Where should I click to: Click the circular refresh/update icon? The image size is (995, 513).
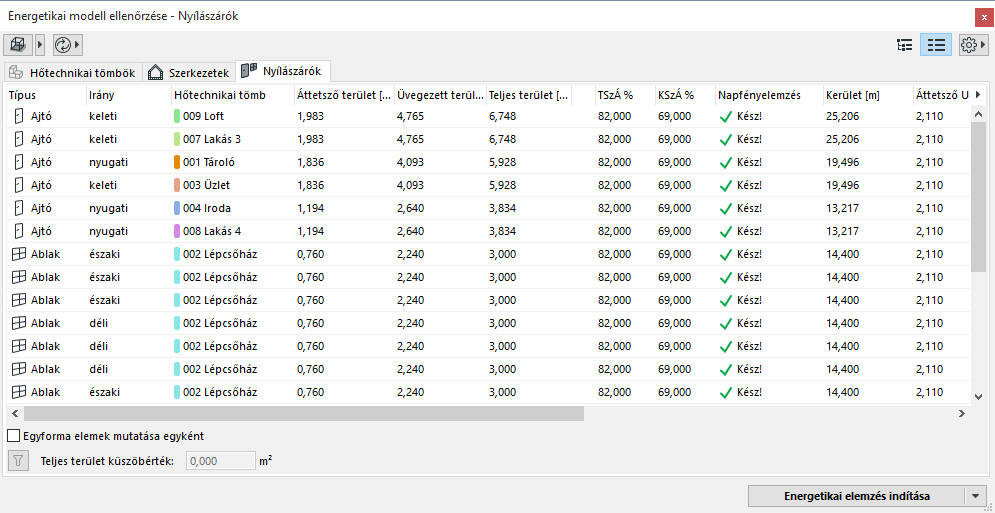pyautogui.click(x=62, y=45)
